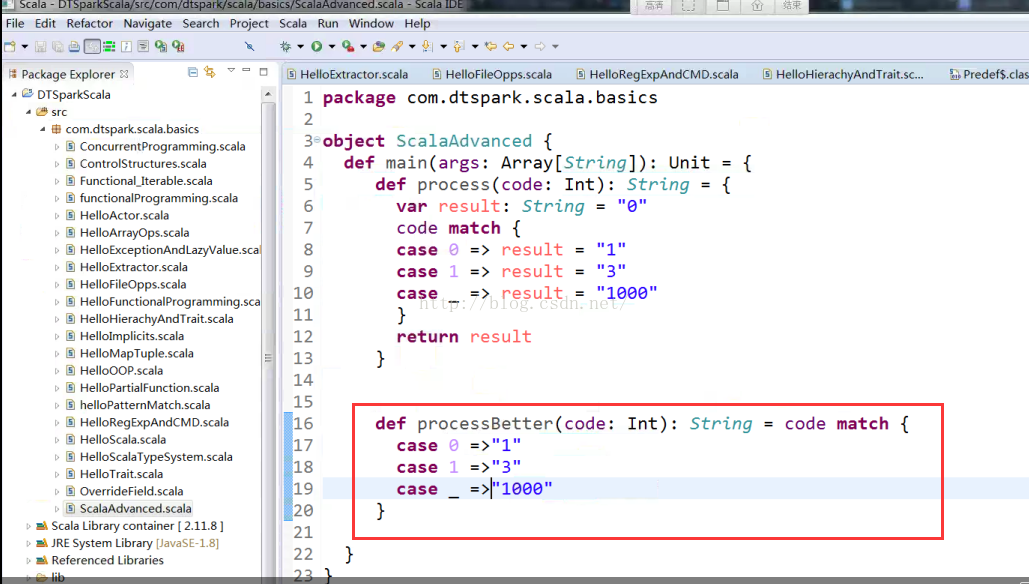Image resolution: width=1029 pixels, height=584 pixels.
Task: Expand the ConcurrentProgramming.scala tree arrow
Action: (57, 146)
